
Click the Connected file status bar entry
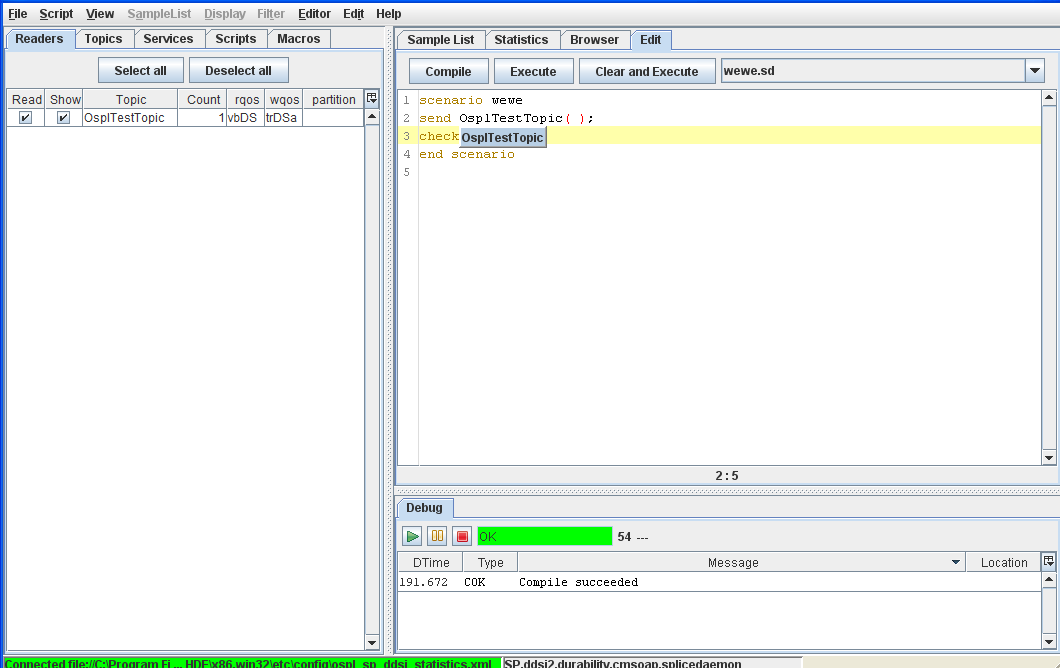point(253,663)
